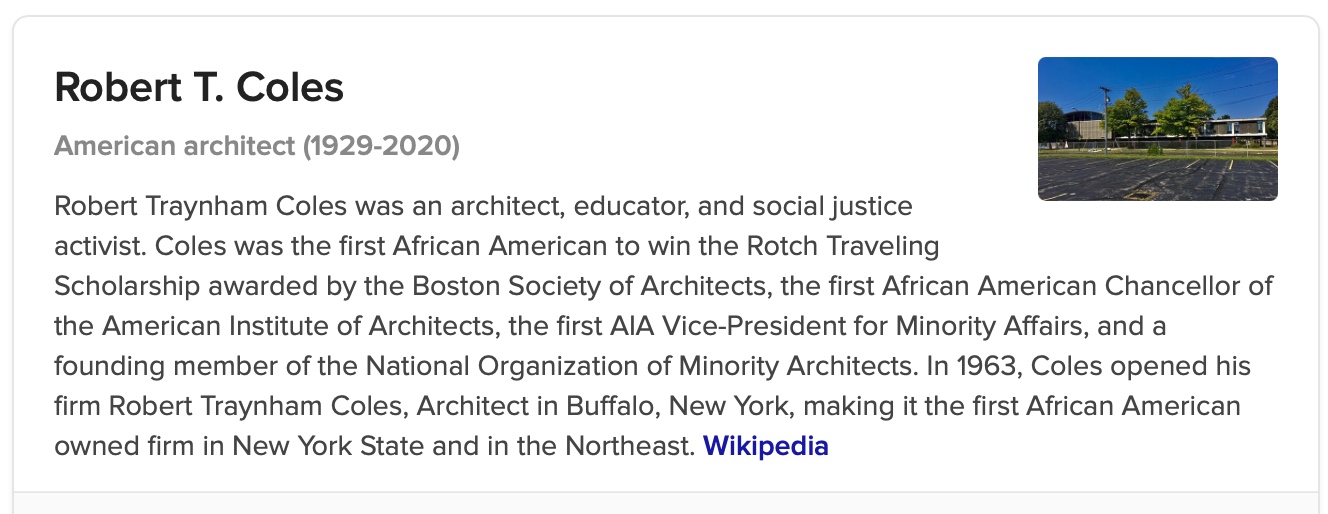Select the 'American architect (1929-2020)' subtitle
The height and width of the screenshot is (514, 1328).
click(x=257, y=147)
